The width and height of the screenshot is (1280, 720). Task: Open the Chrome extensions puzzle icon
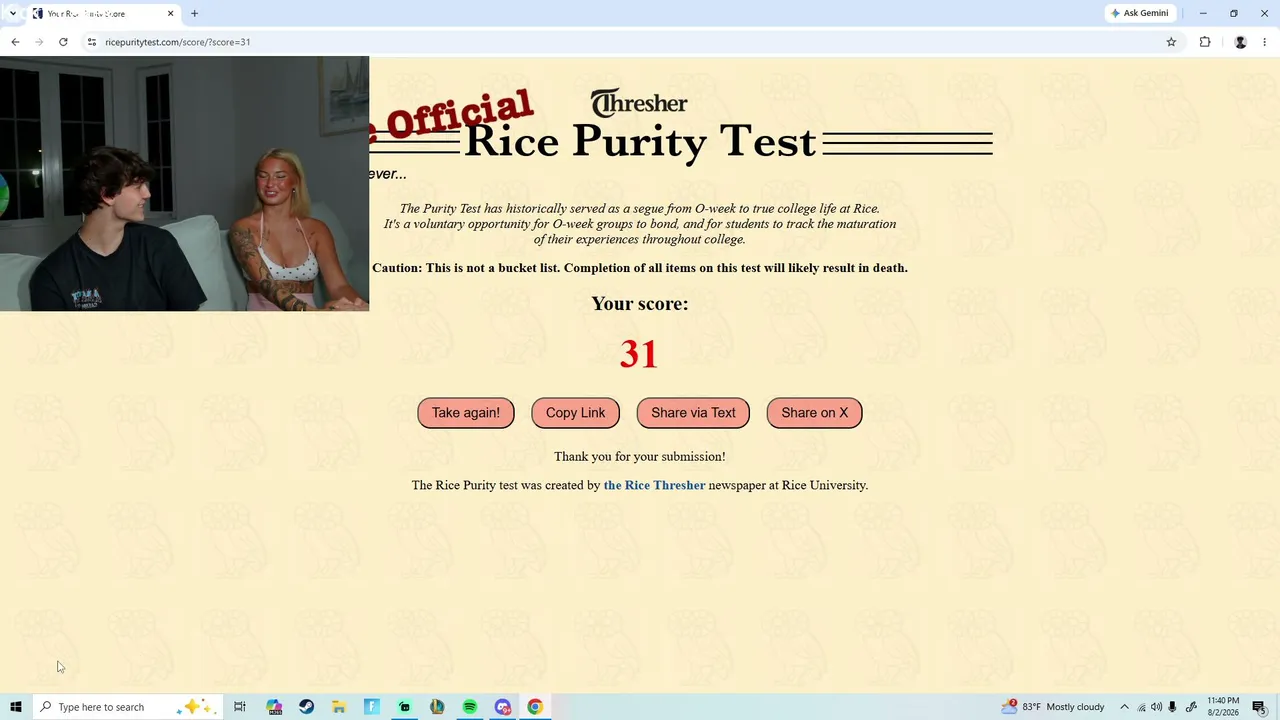[1205, 42]
